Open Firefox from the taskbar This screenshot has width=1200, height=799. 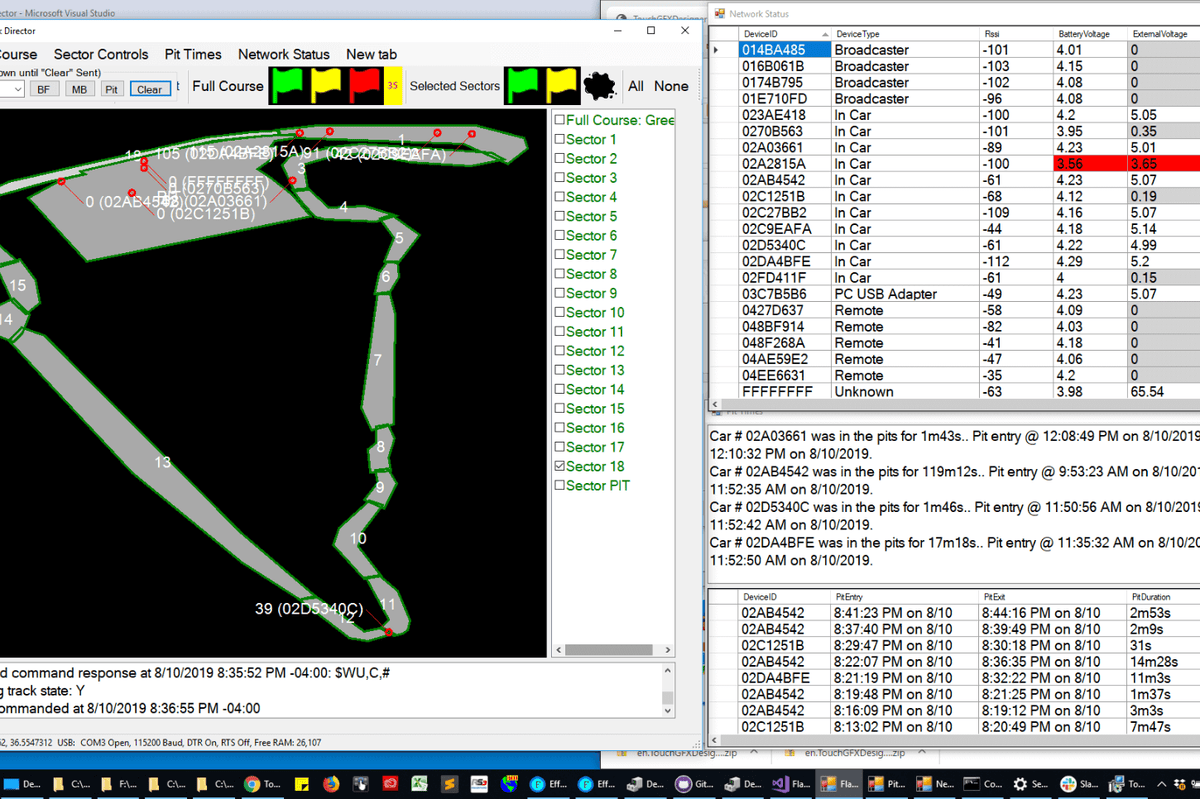(x=330, y=785)
